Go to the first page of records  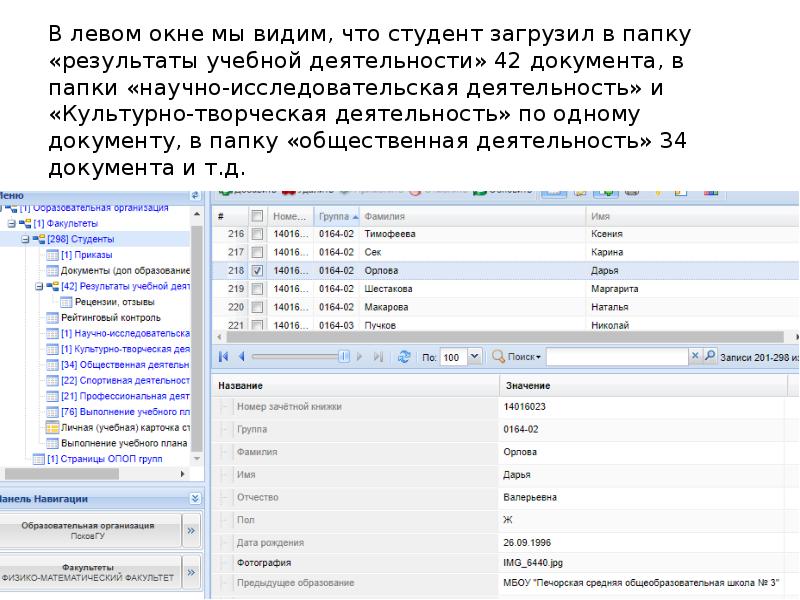pyautogui.click(x=223, y=357)
